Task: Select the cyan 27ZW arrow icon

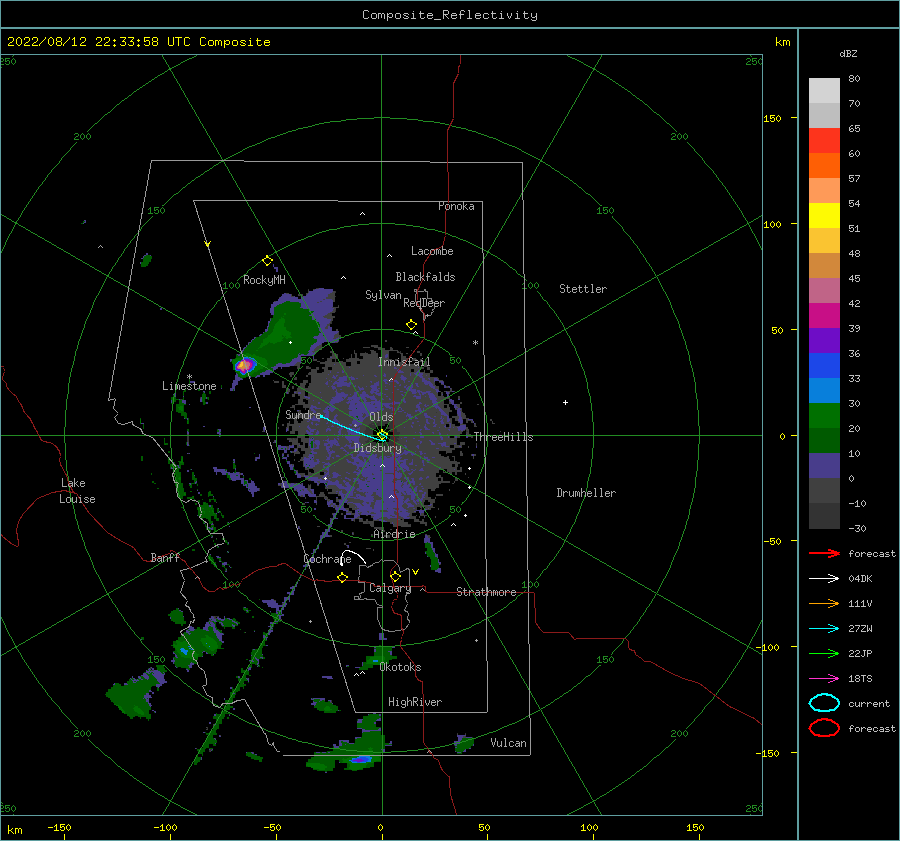Action: [x=824, y=629]
